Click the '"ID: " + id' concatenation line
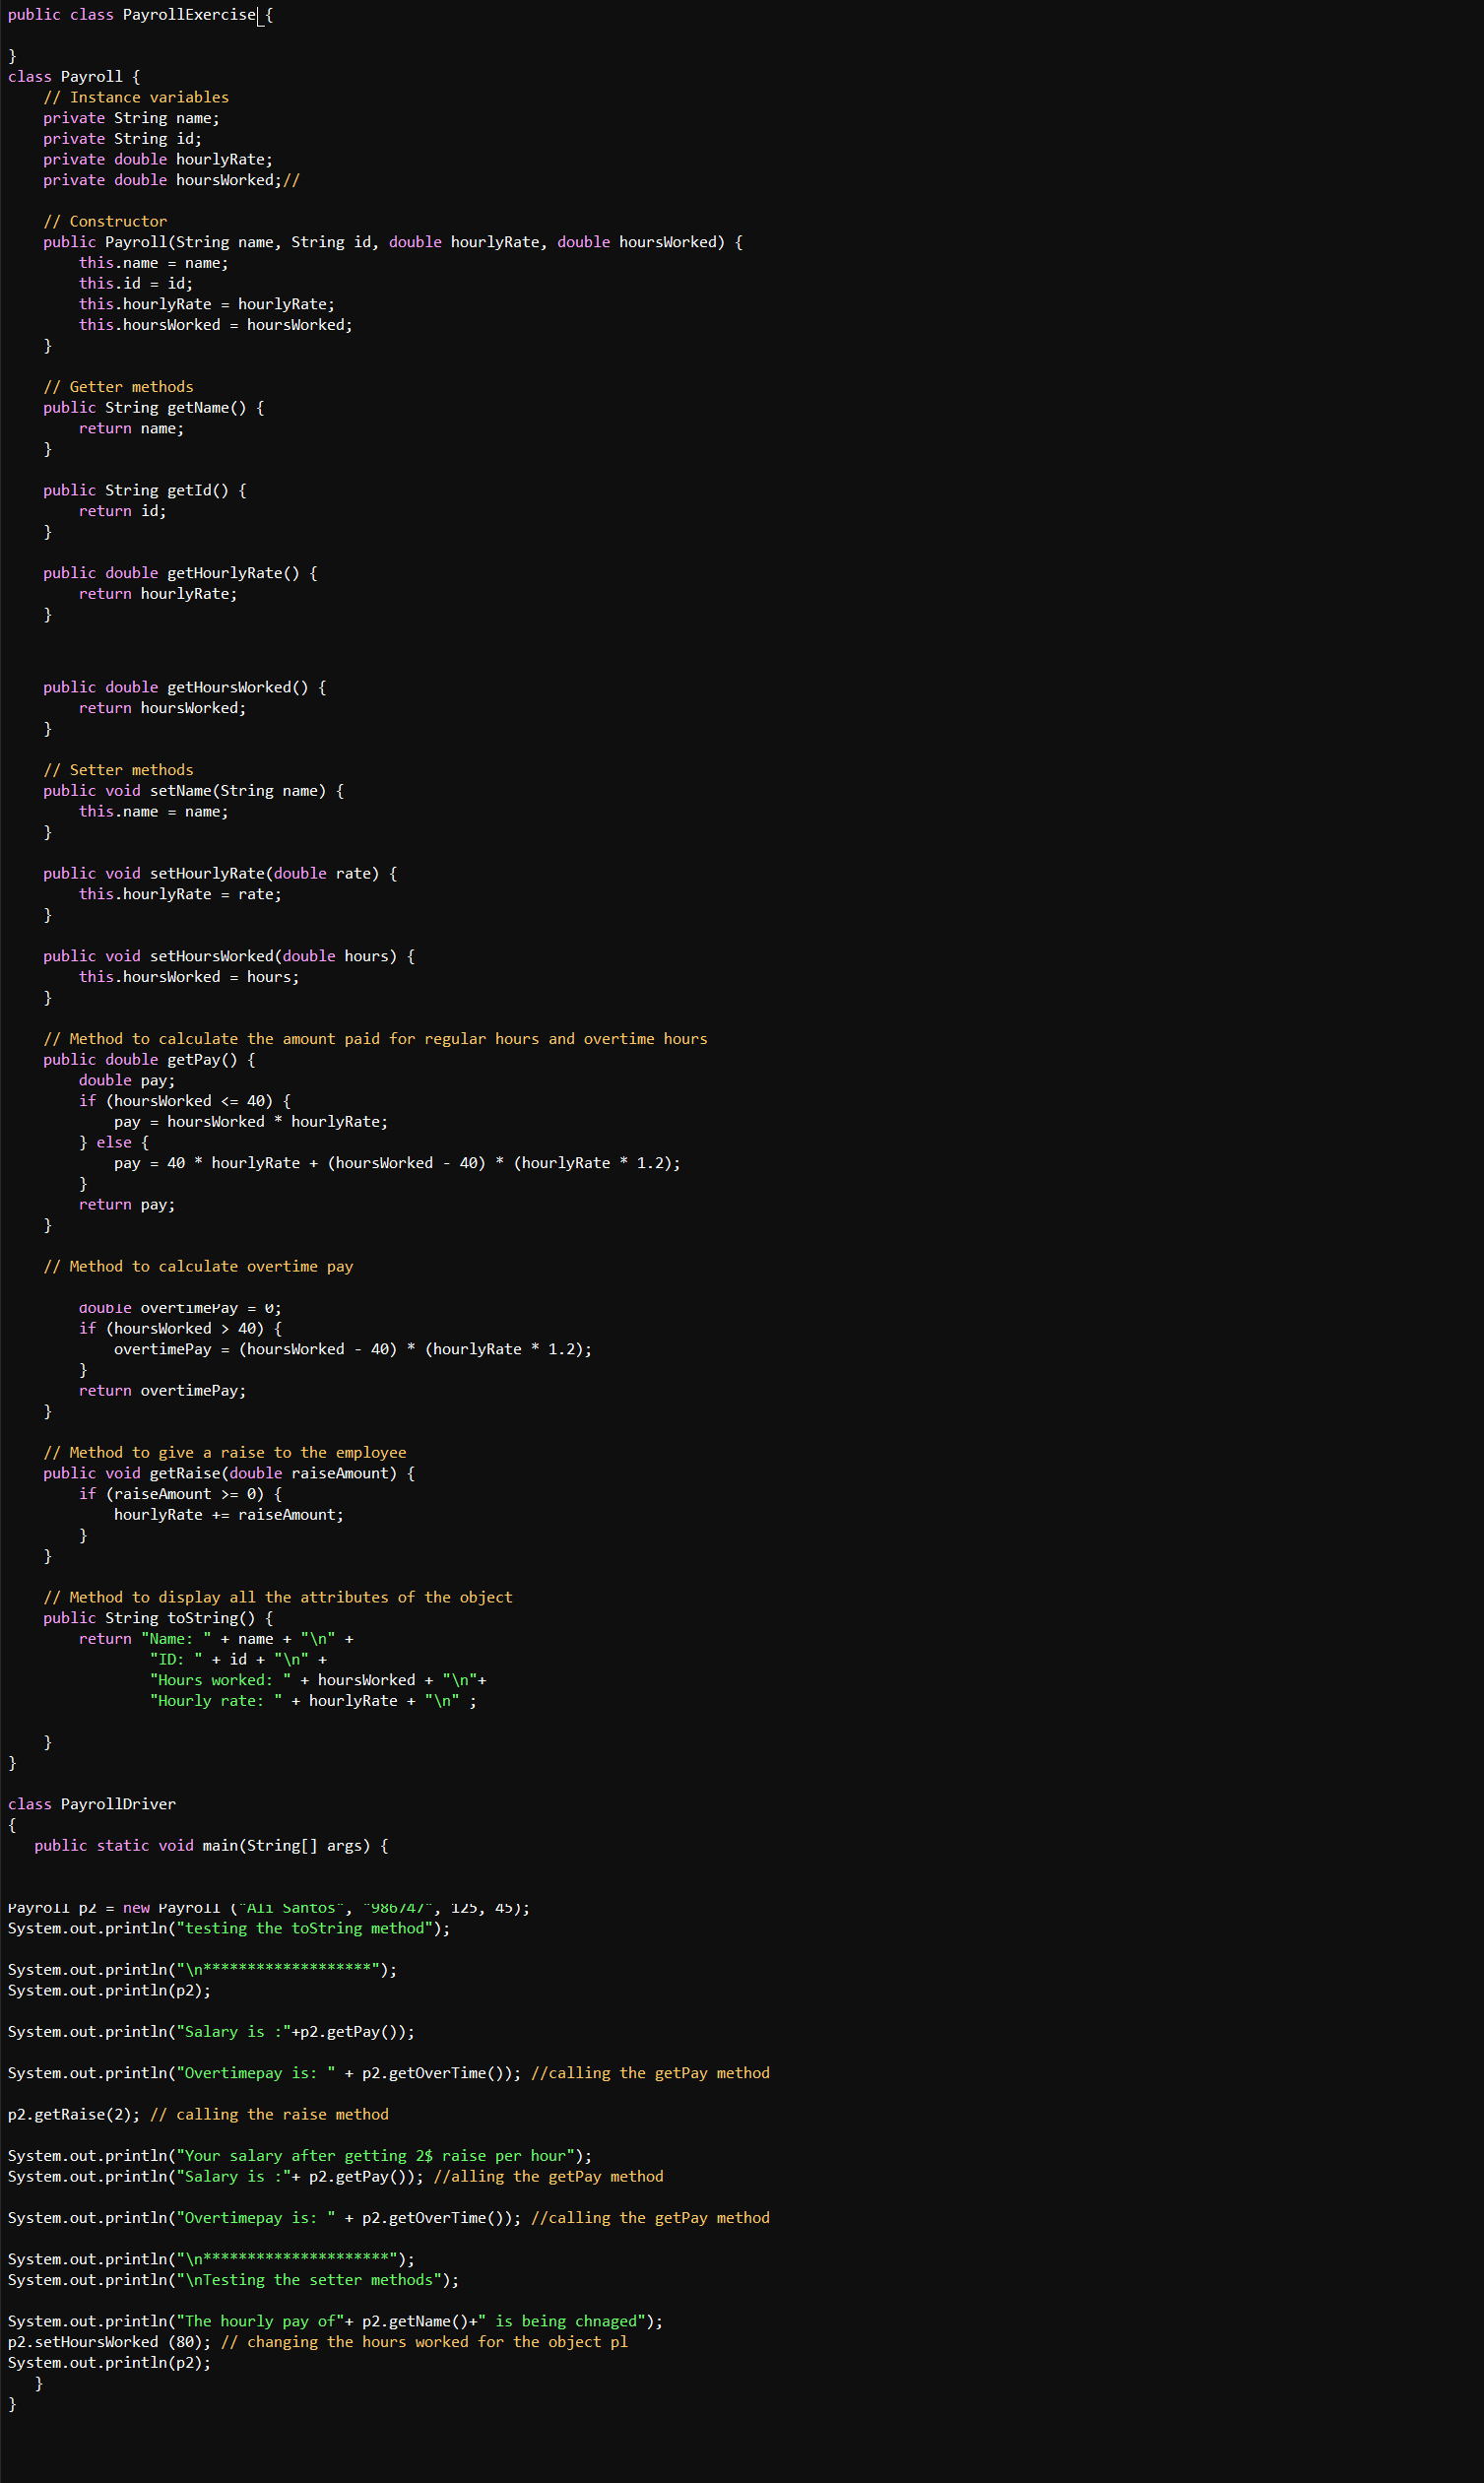This screenshot has height=2483, width=1484. [238, 1661]
